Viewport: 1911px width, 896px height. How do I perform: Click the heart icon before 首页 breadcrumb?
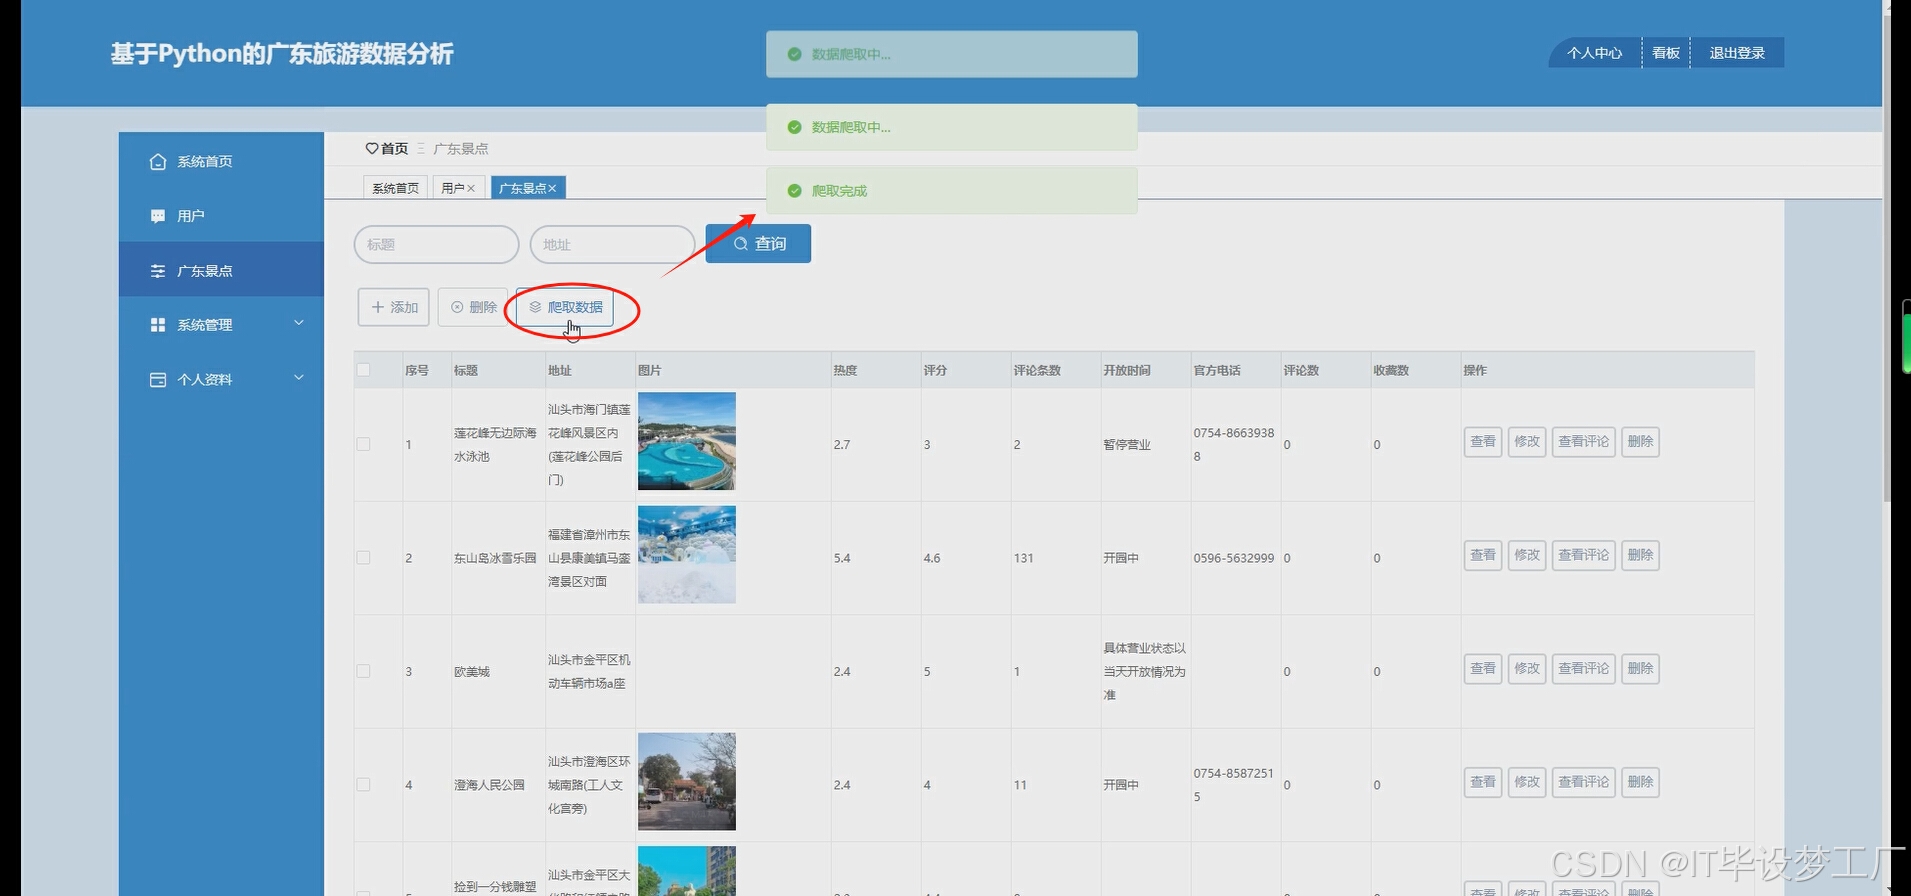point(372,148)
